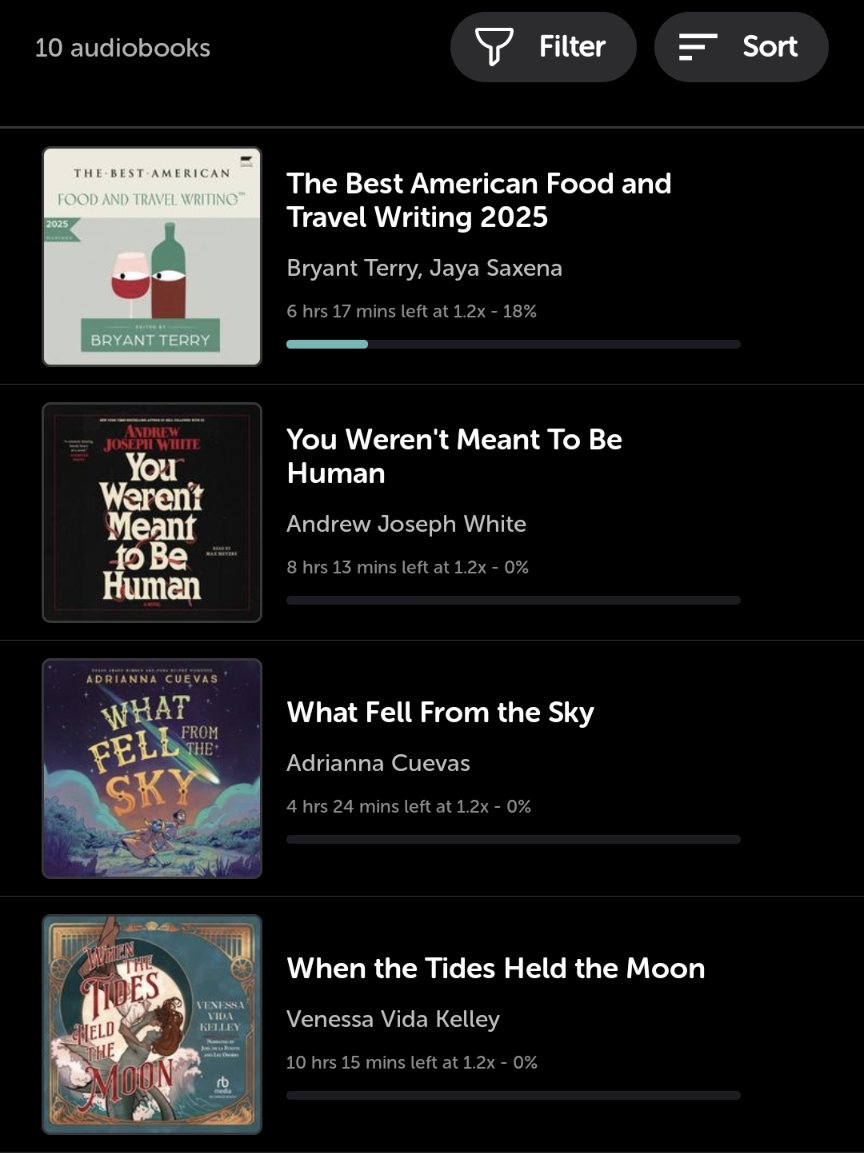Tap When the Tides Held the Moon title

coord(495,968)
